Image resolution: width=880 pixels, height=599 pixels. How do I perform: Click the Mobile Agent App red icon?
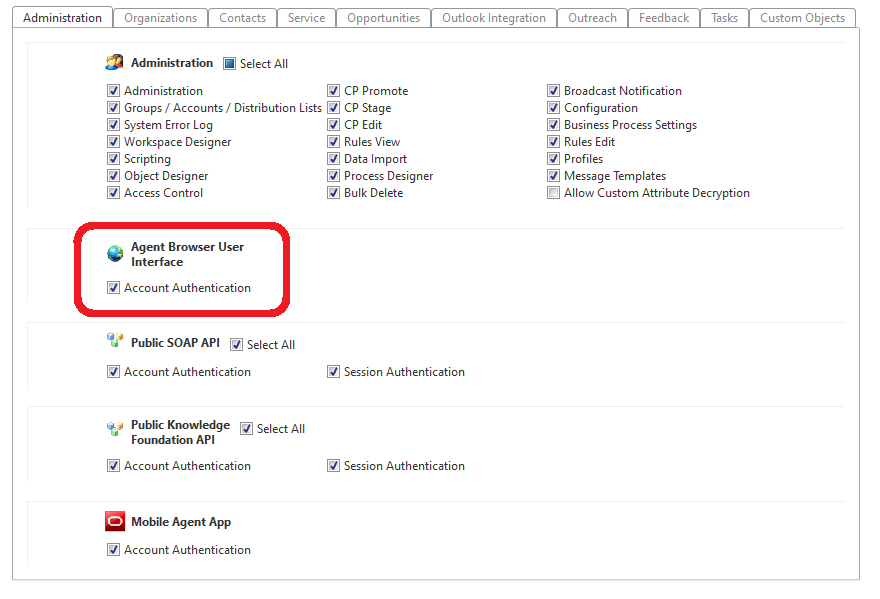point(115,522)
